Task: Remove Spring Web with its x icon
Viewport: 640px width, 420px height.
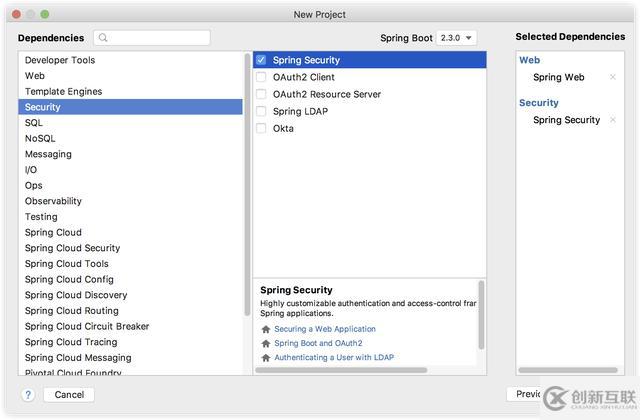Action: pyautogui.click(x=613, y=77)
